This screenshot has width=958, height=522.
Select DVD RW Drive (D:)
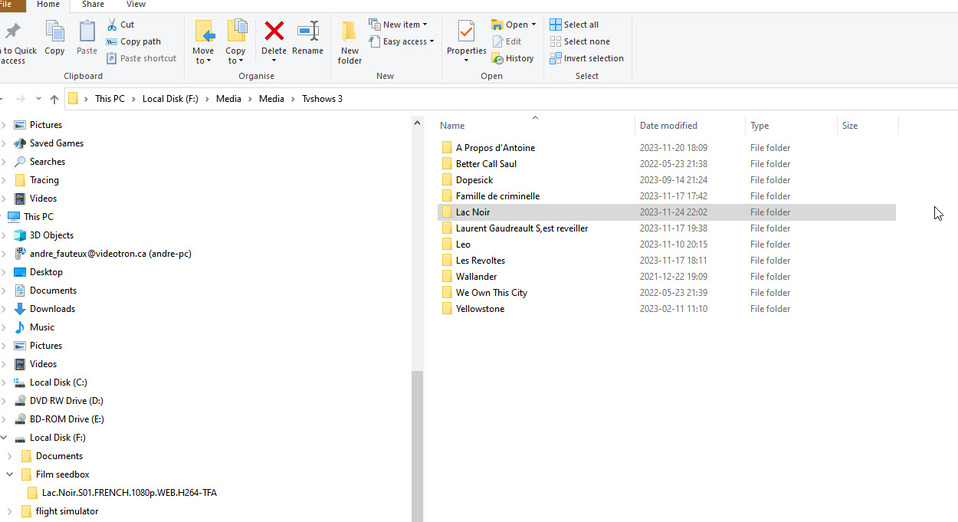tap(66, 401)
